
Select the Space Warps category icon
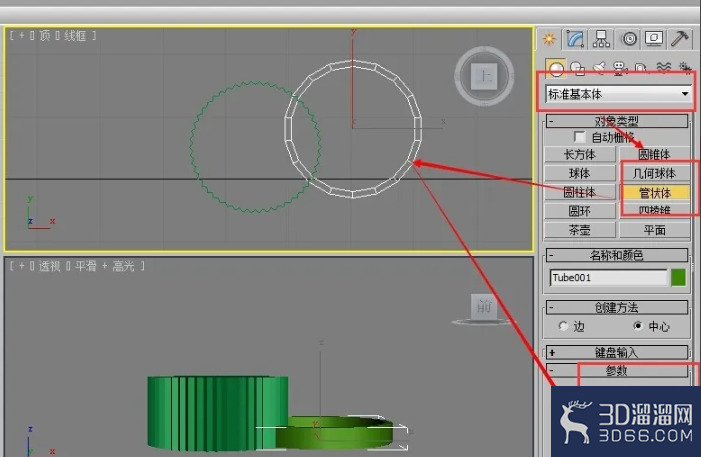(x=663, y=68)
